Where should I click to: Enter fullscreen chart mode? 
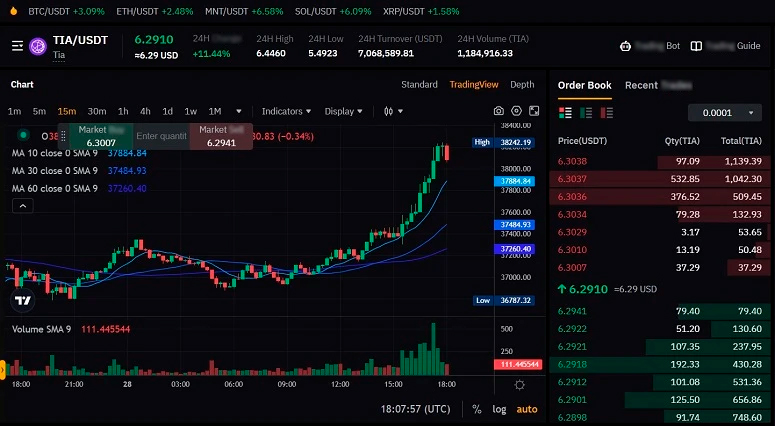point(535,111)
